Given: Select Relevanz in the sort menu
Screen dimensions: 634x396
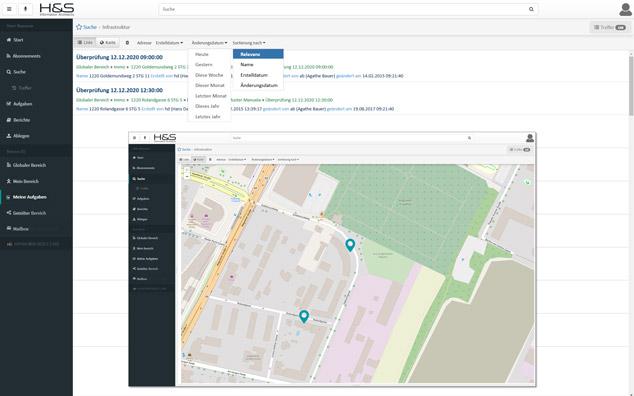Looking at the screenshot, I should click(x=258, y=54).
